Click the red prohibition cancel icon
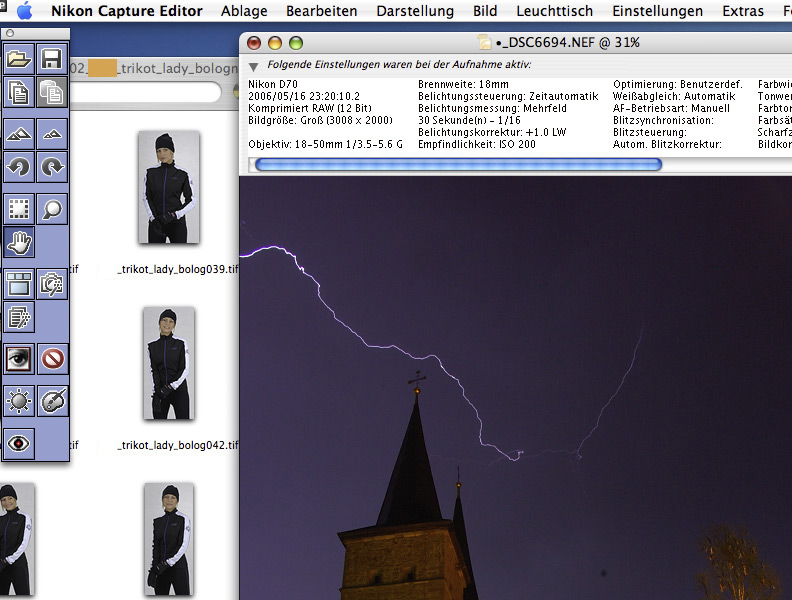The image size is (792, 600). (52, 358)
